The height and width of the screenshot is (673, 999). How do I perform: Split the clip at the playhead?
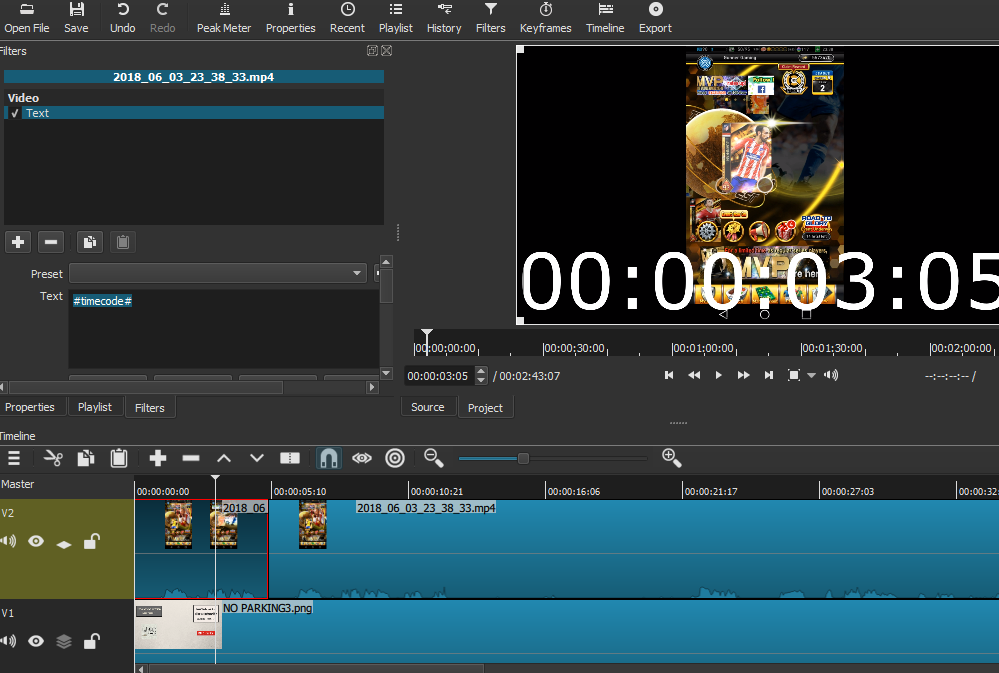(290, 458)
